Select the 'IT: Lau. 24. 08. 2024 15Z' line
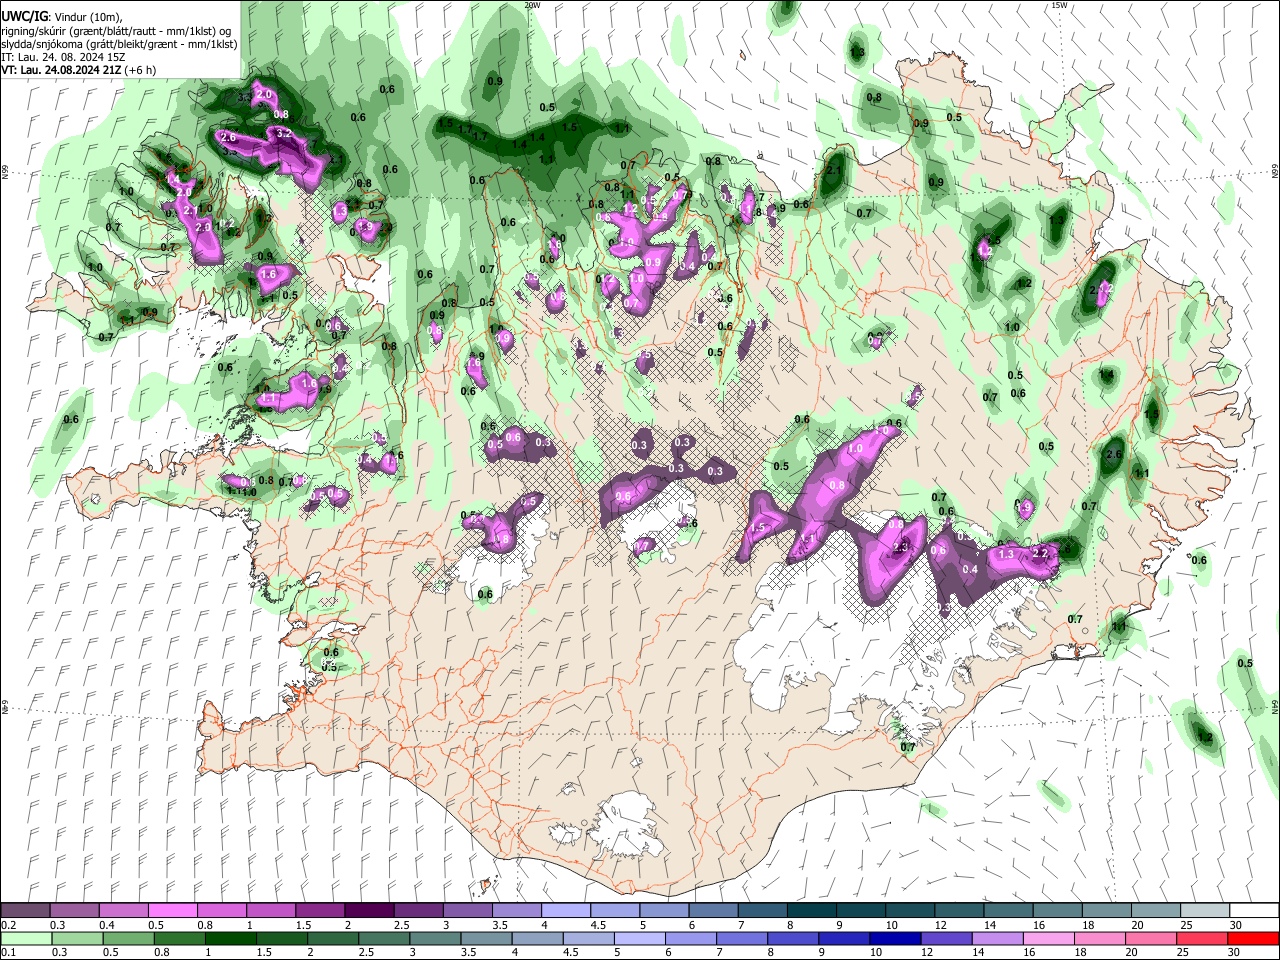Screen dimensions: 1280x960 point(63,57)
